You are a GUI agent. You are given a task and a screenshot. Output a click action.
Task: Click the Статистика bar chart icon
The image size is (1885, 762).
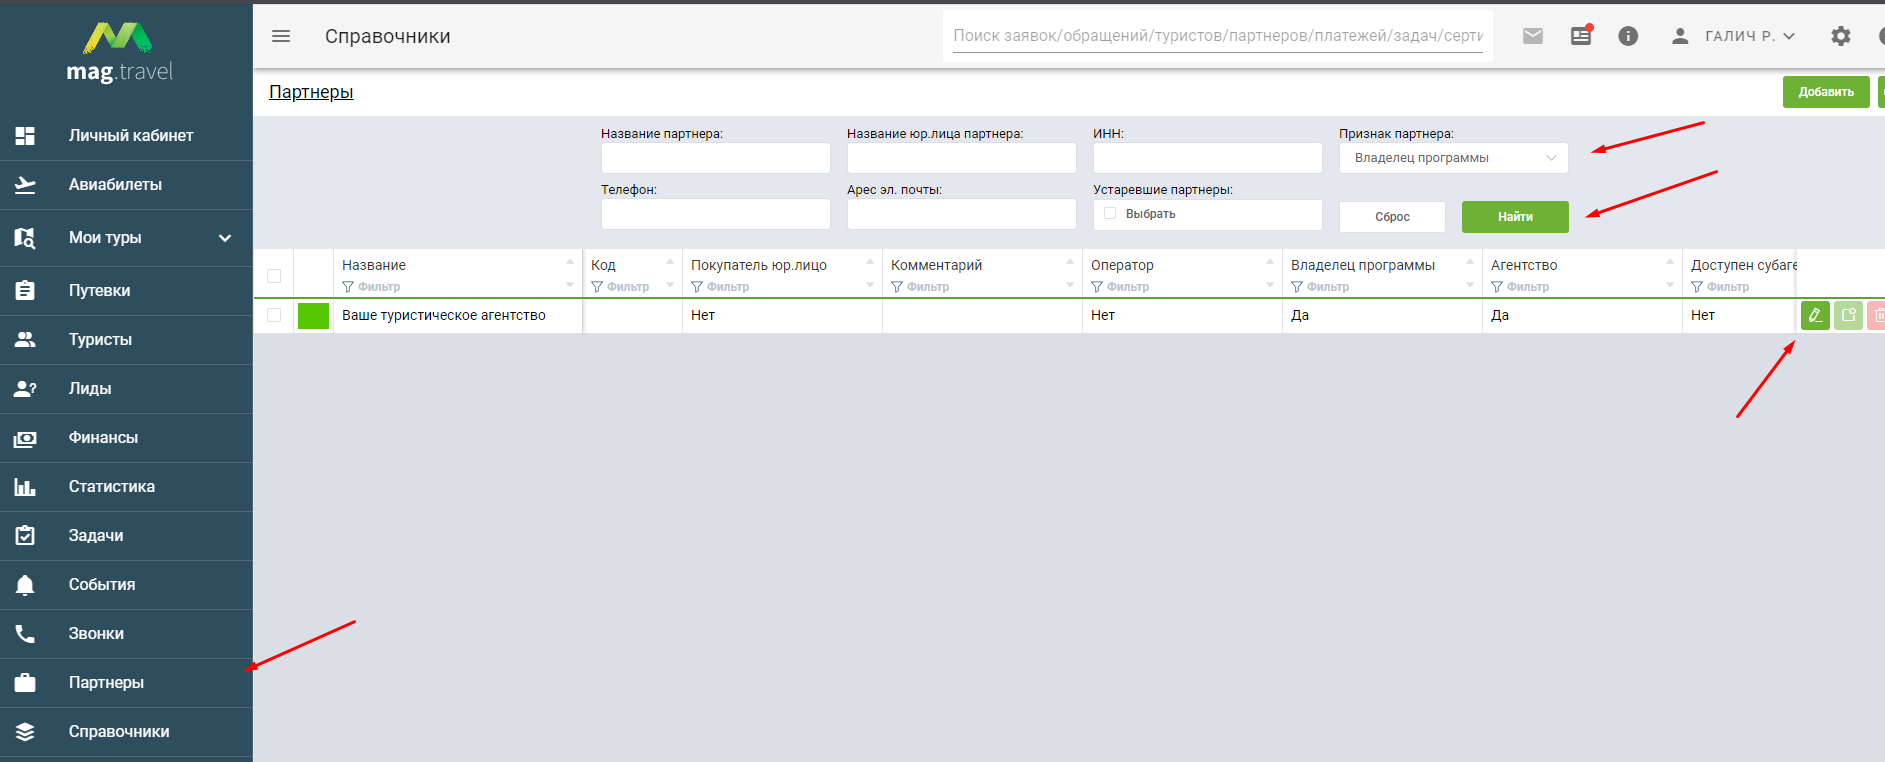click(x=25, y=487)
